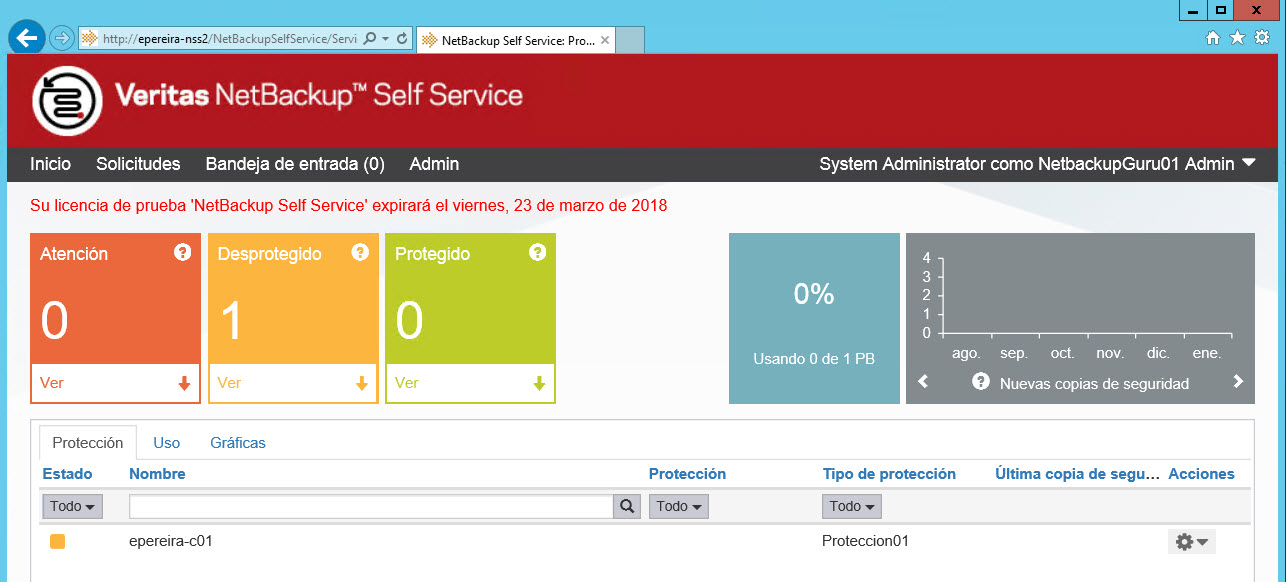1286x582 pixels.
Task: Show next chart with right arrow
Action: click(1238, 381)
